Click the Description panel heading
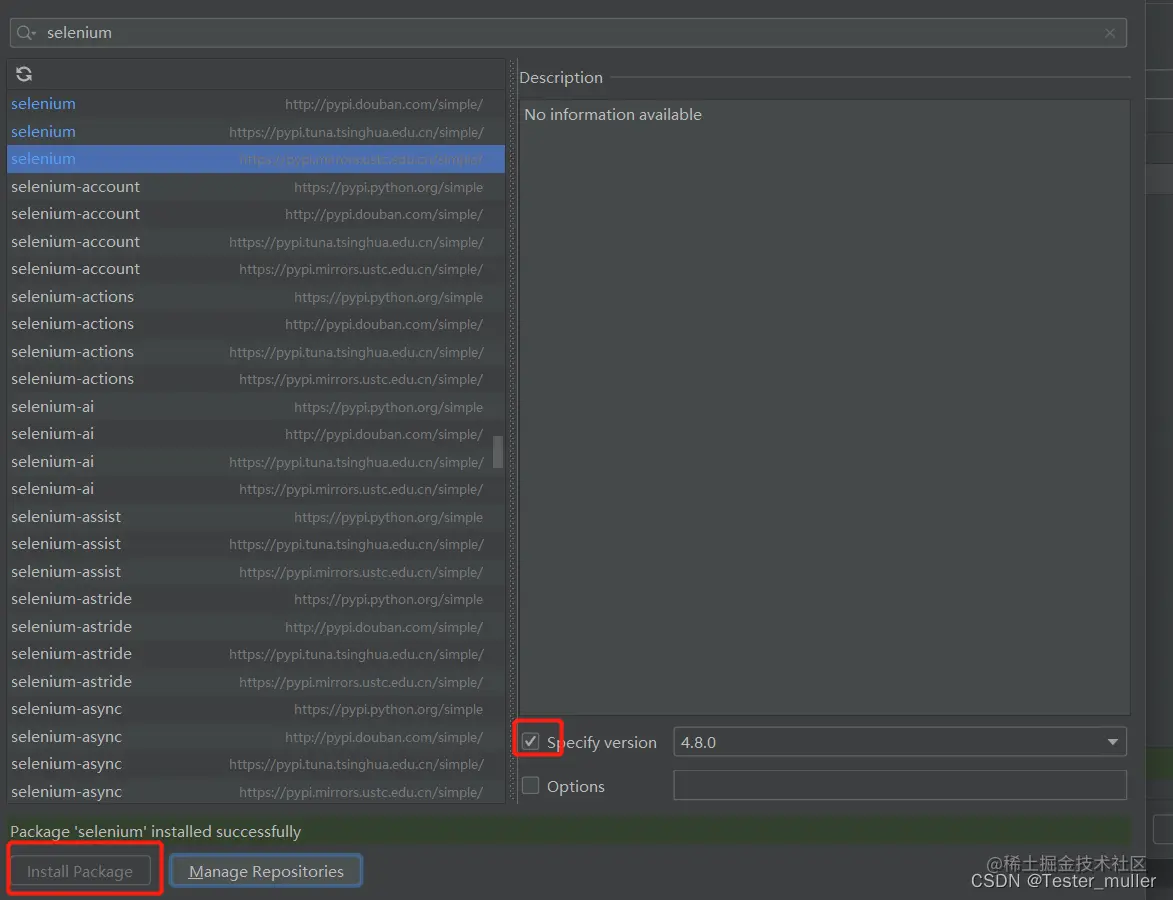Image resolution: width=1173 pixels, height=900 pixels. 561,77
